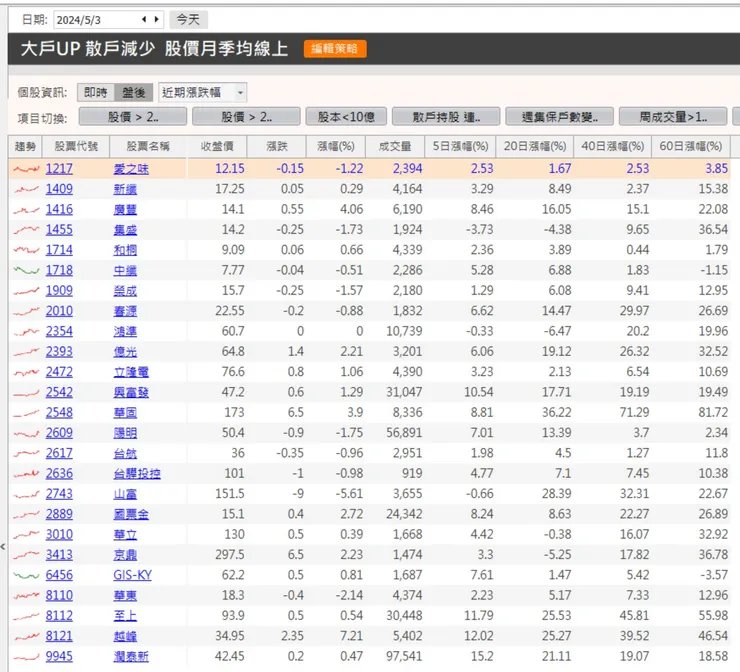Open stock code 2609 link
The image size is (740, 672).
(59, 432)
